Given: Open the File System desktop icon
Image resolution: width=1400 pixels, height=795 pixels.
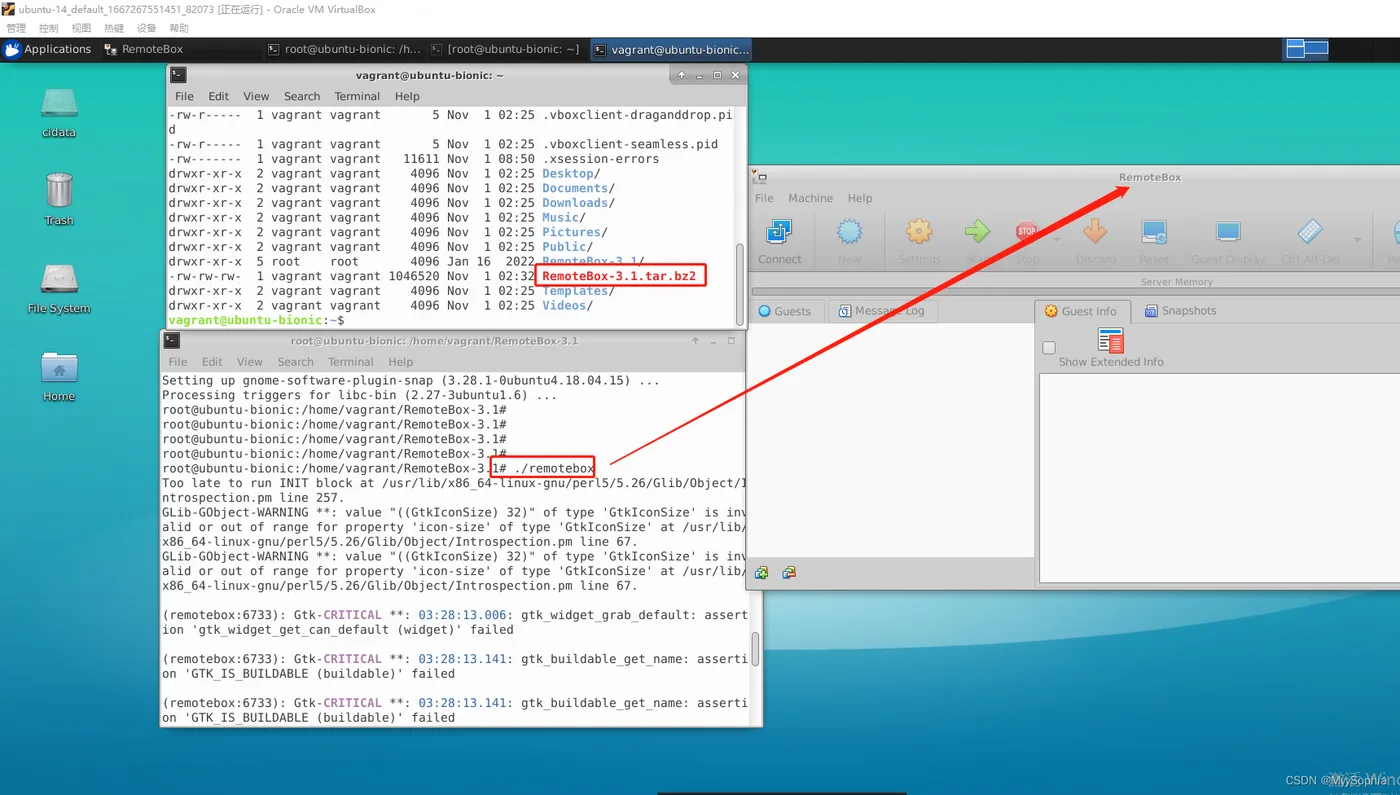Looking at the screenshot, I should click(59, 279).
